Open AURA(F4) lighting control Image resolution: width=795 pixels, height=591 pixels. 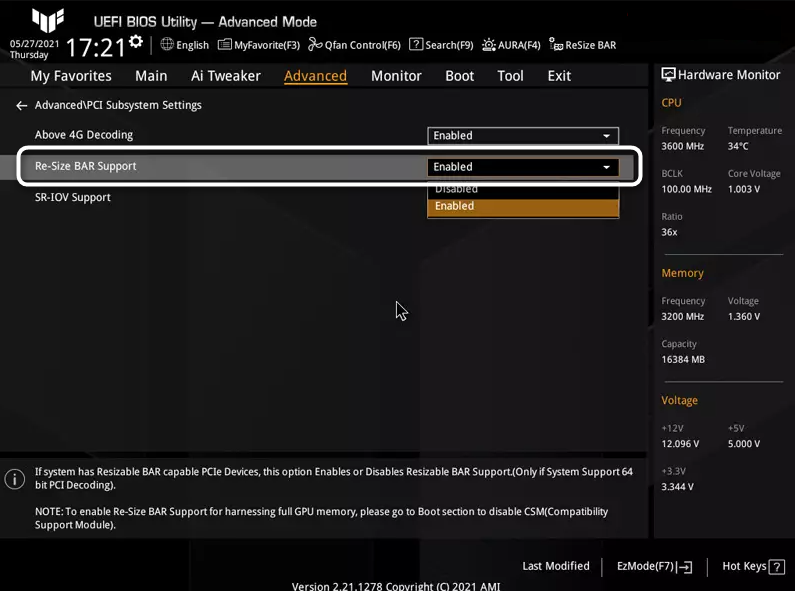point(511,45)
